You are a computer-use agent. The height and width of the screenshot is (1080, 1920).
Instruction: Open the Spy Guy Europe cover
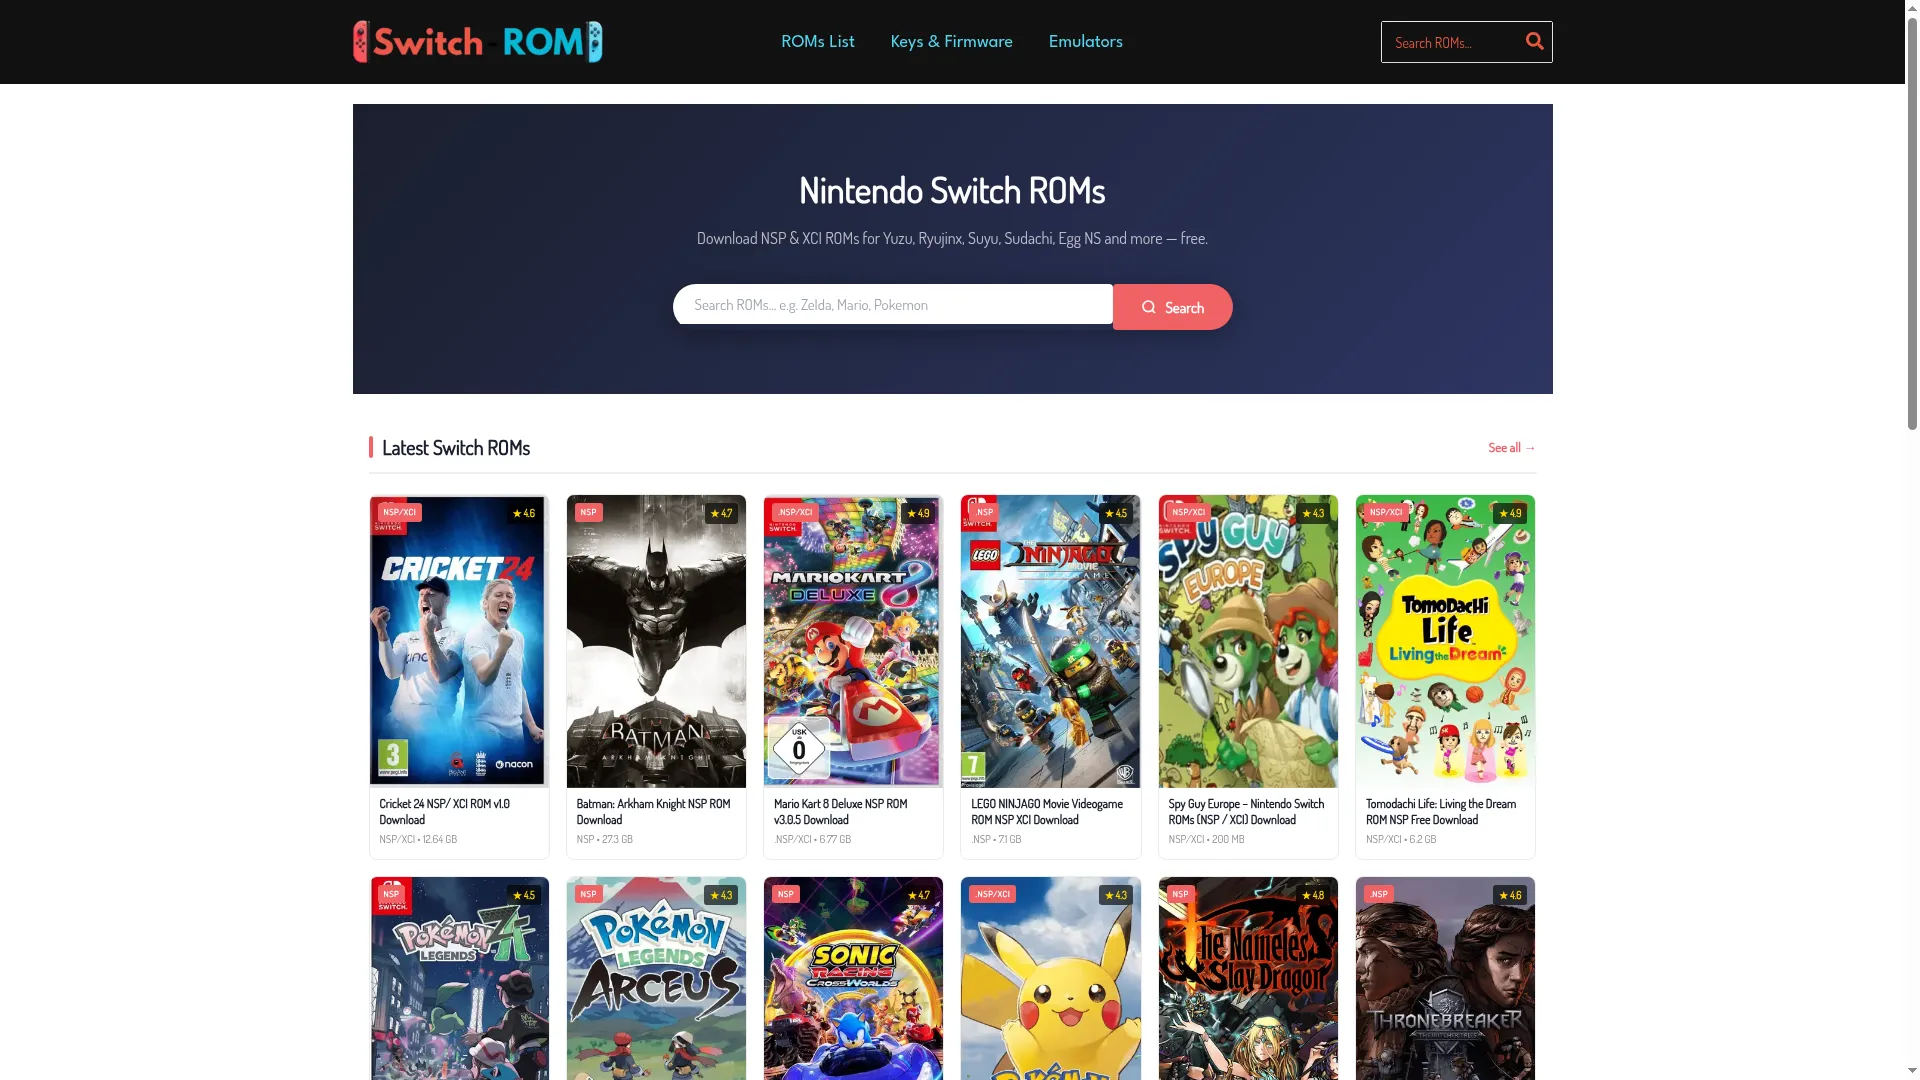click(x=1248, y=641)
